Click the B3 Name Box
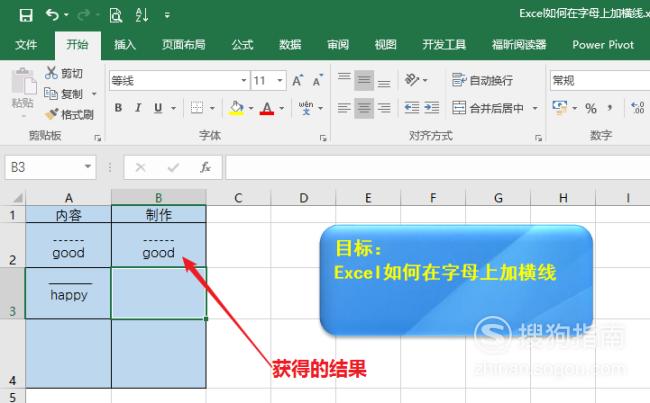 tap(50, 167)
